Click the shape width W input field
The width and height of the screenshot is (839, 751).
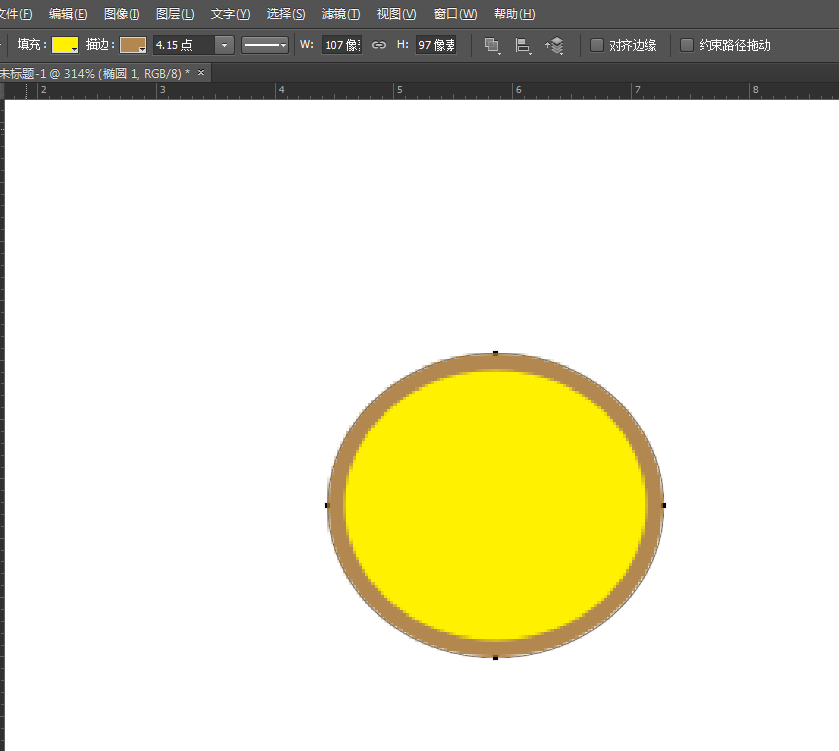click(342, 45)
